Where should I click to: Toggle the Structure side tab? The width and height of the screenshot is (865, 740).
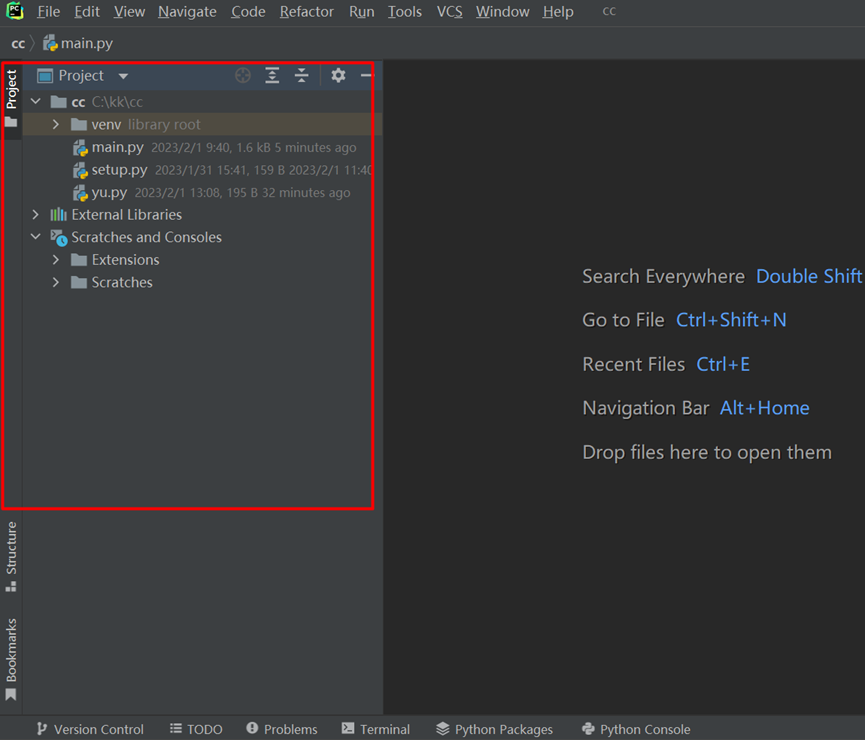[x=11, y=557]
